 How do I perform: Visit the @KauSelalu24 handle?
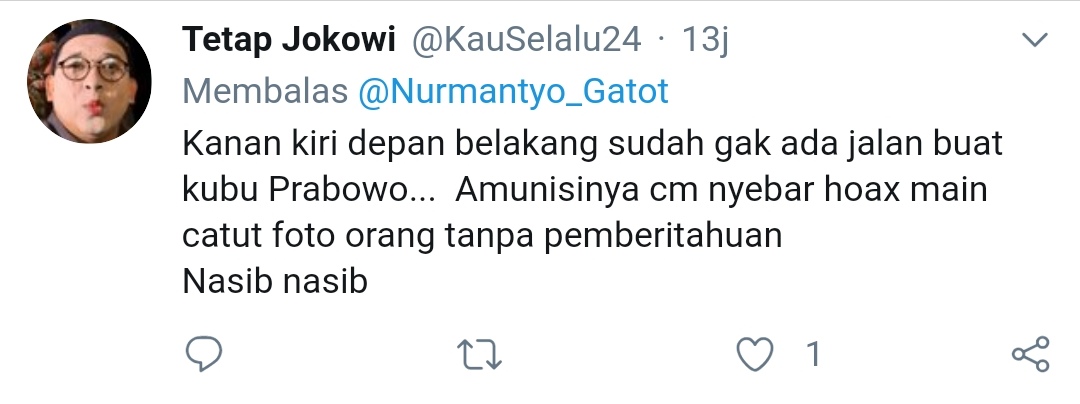(x=526, y=40)
